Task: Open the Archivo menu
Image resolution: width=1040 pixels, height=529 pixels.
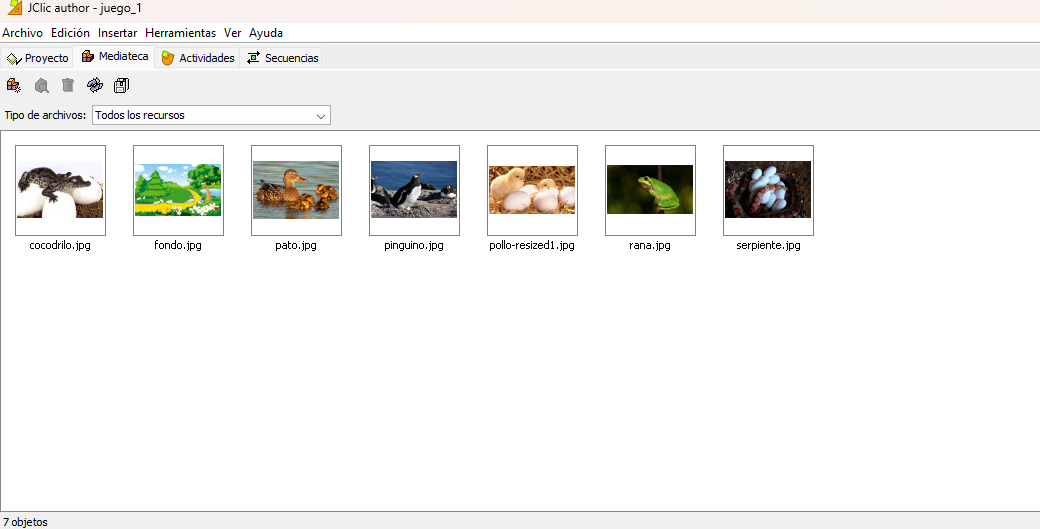Action: tap(23, 32)
